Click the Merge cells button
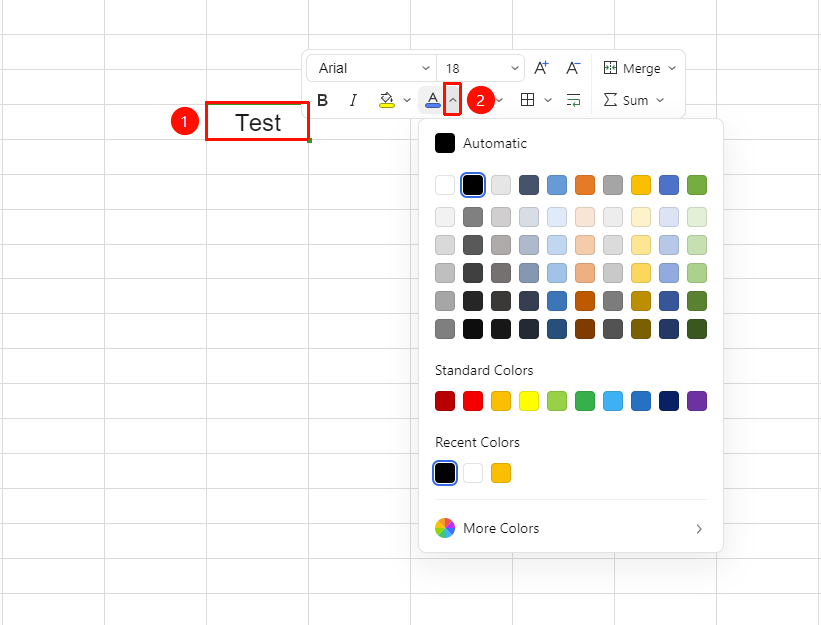The width and height of the screenshot is (821, 625). (632, 68)
